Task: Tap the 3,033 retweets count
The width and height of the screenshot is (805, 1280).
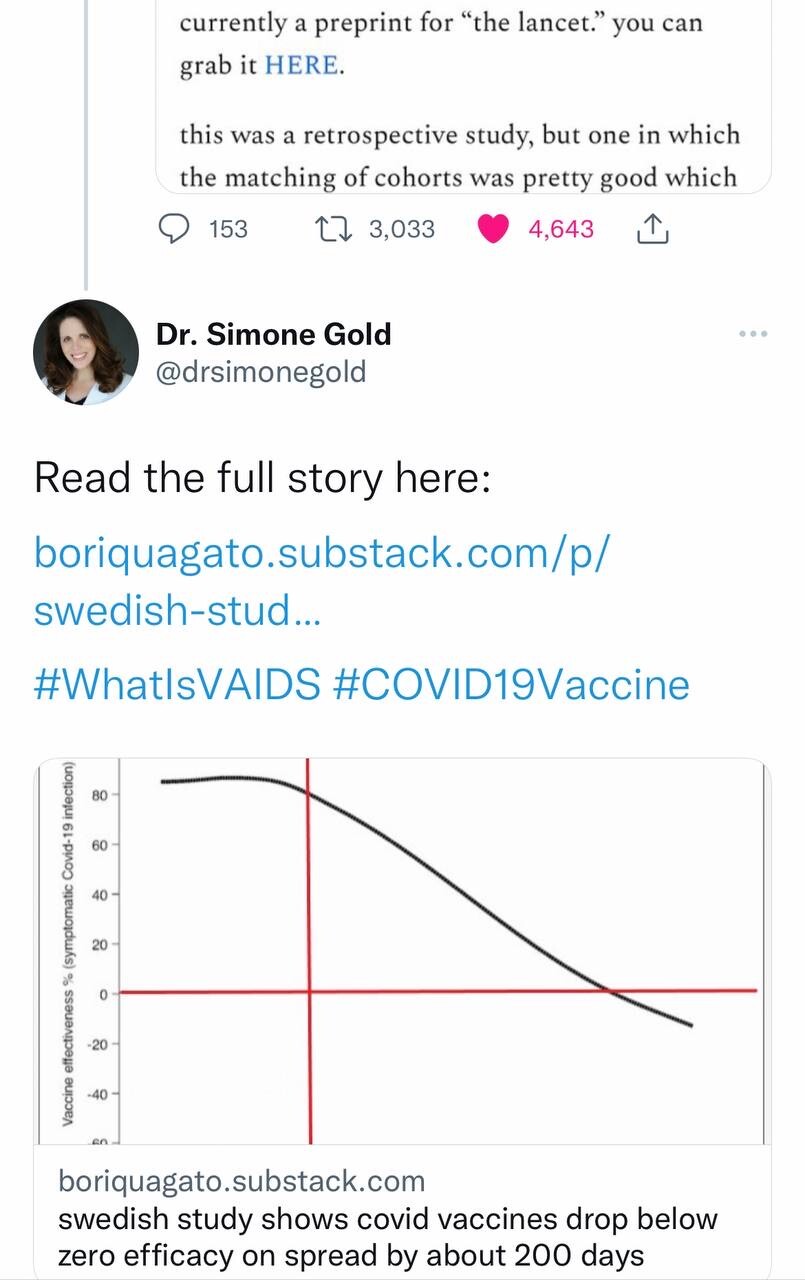Action: click(402, 229)
